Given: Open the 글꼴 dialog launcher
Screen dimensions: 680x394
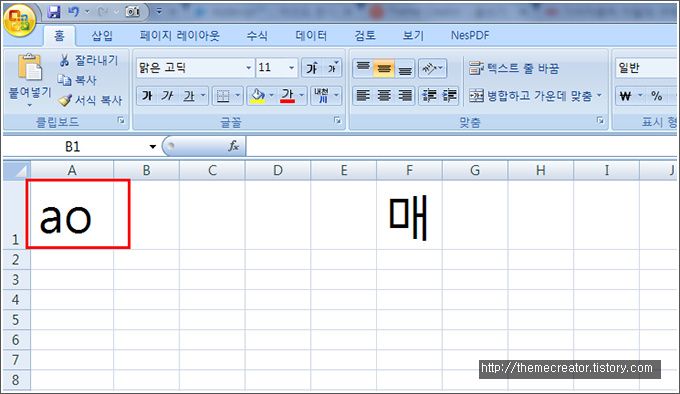Looking at the screenshot, I should point(337,120).
